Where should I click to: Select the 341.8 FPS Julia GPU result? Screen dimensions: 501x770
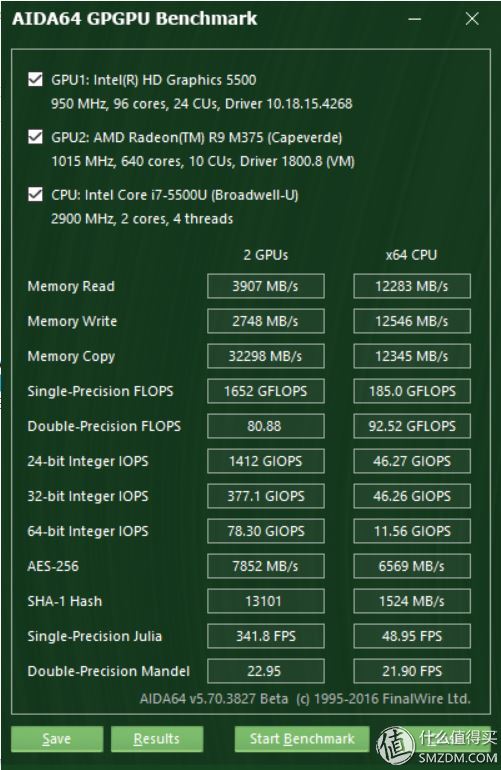(266, 636)
